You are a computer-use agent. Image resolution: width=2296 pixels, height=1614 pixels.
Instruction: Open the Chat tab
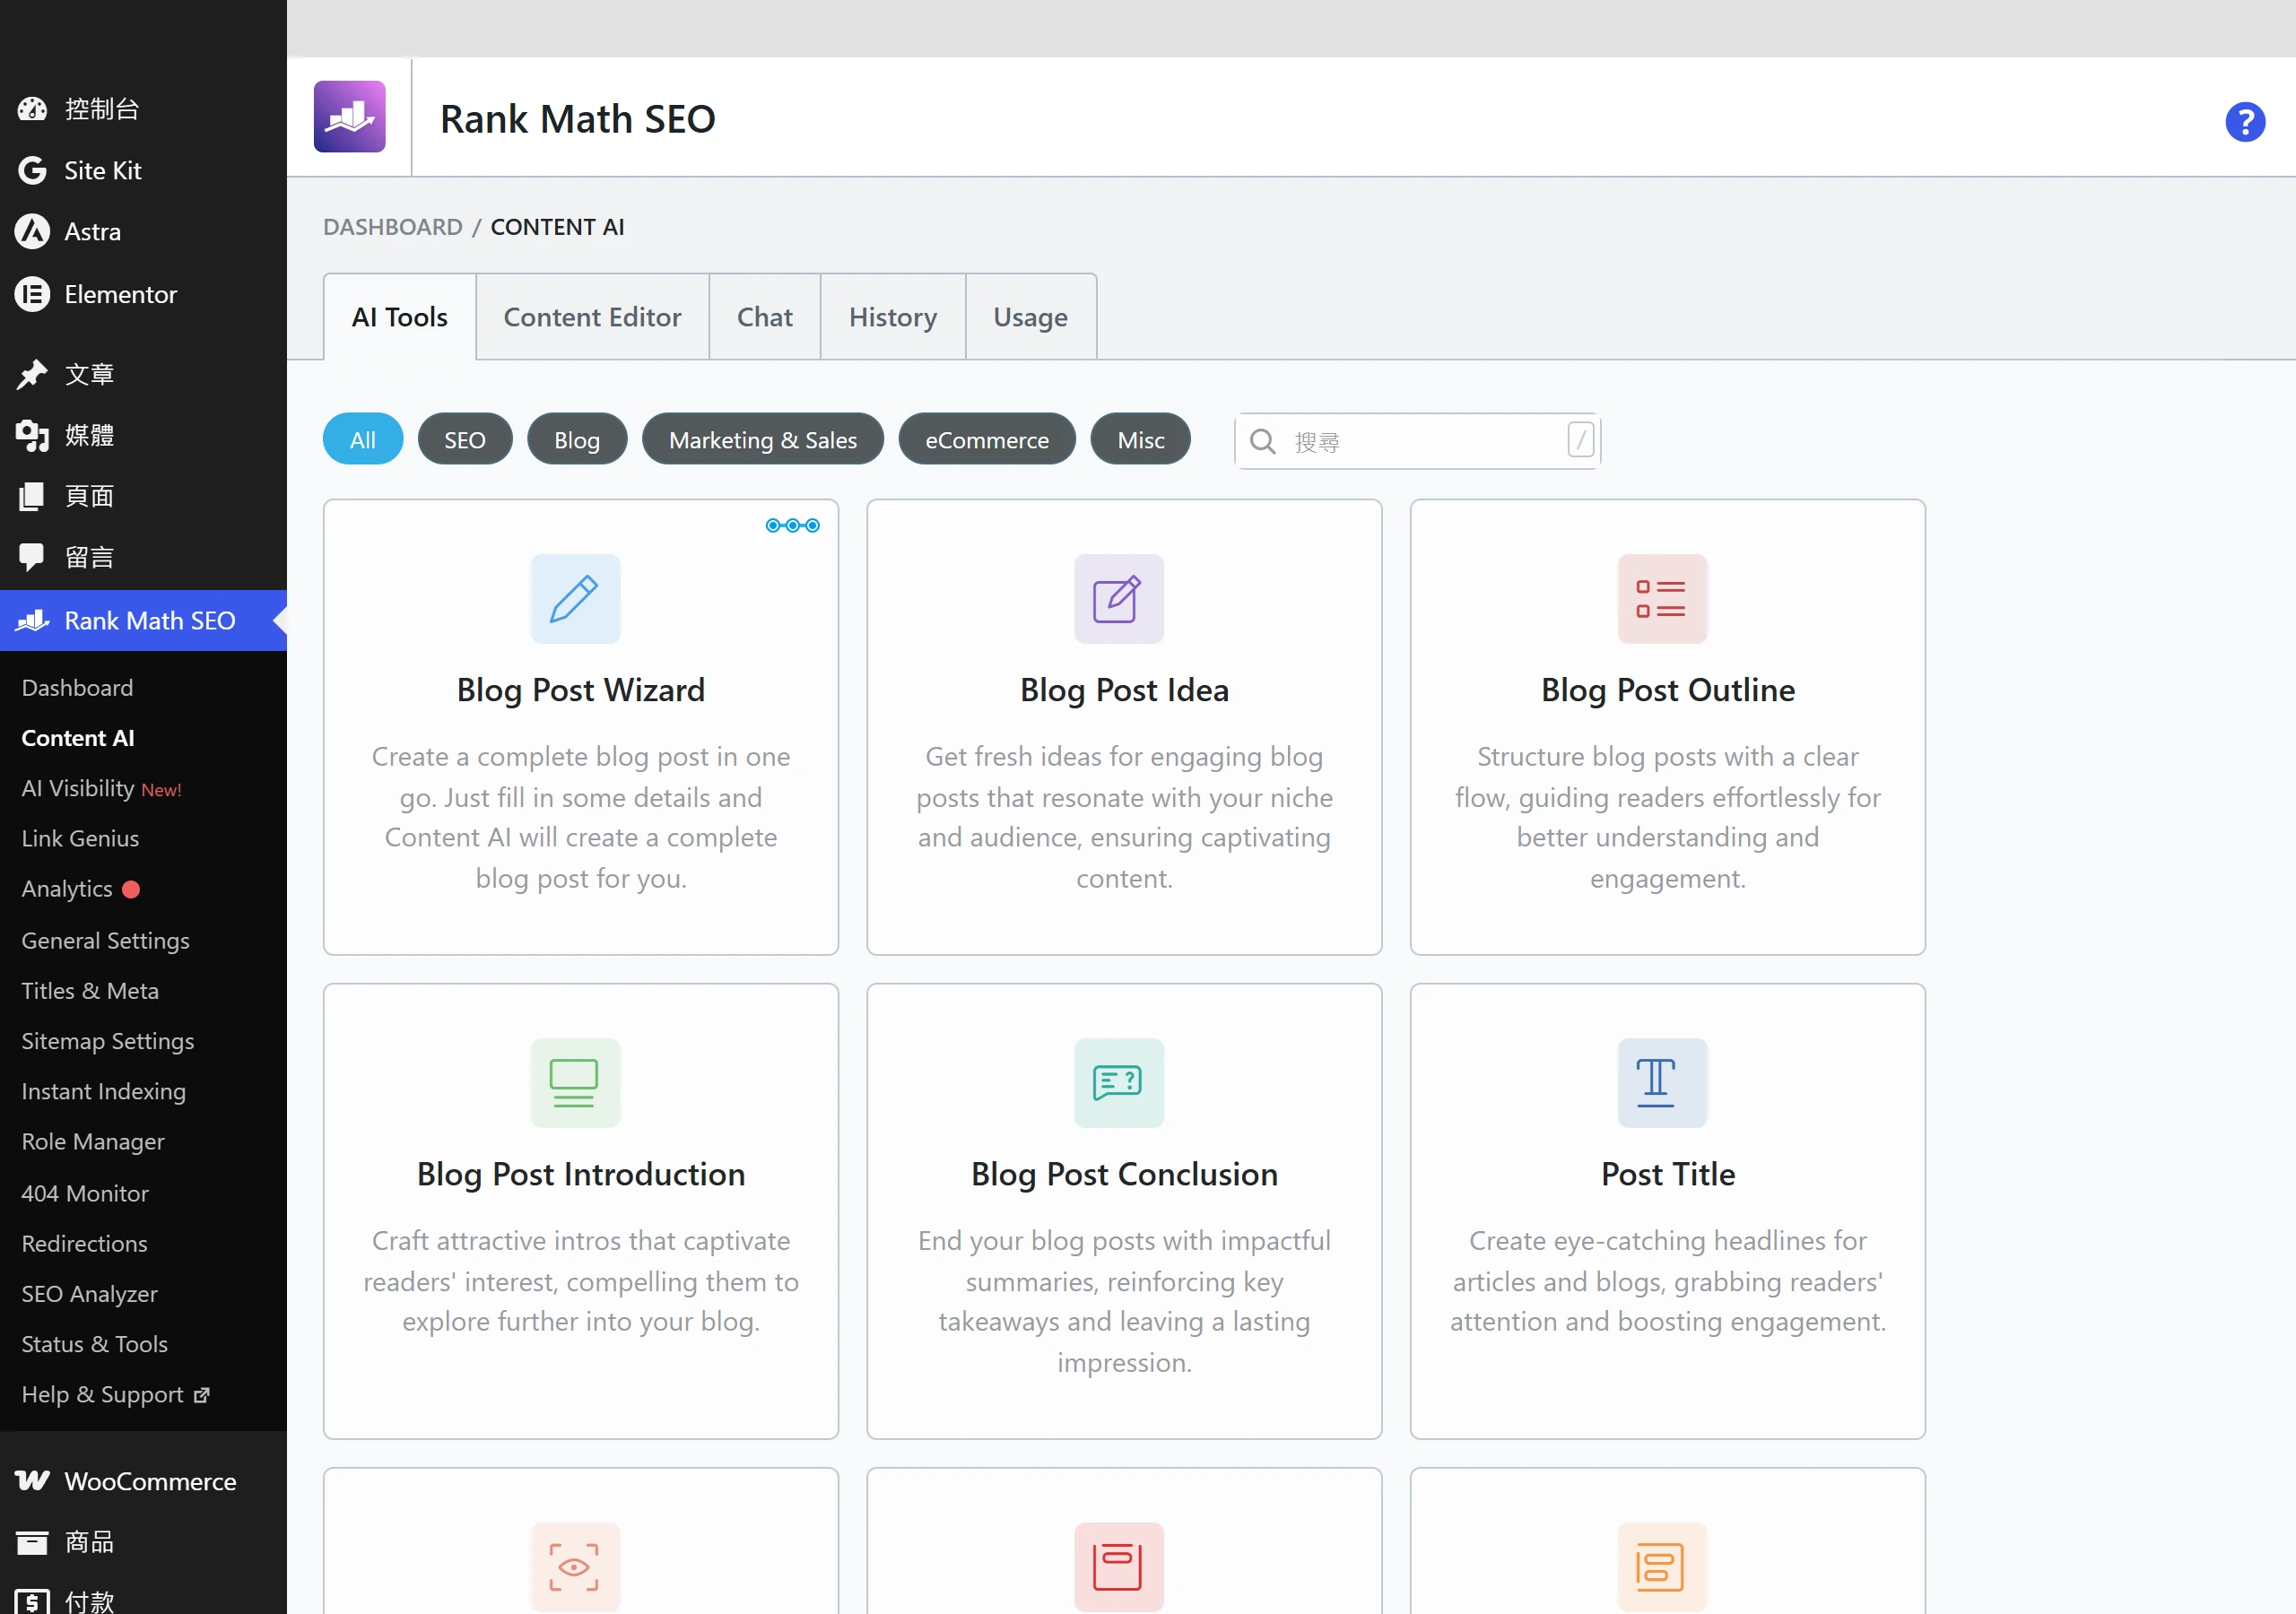point(765,317)
